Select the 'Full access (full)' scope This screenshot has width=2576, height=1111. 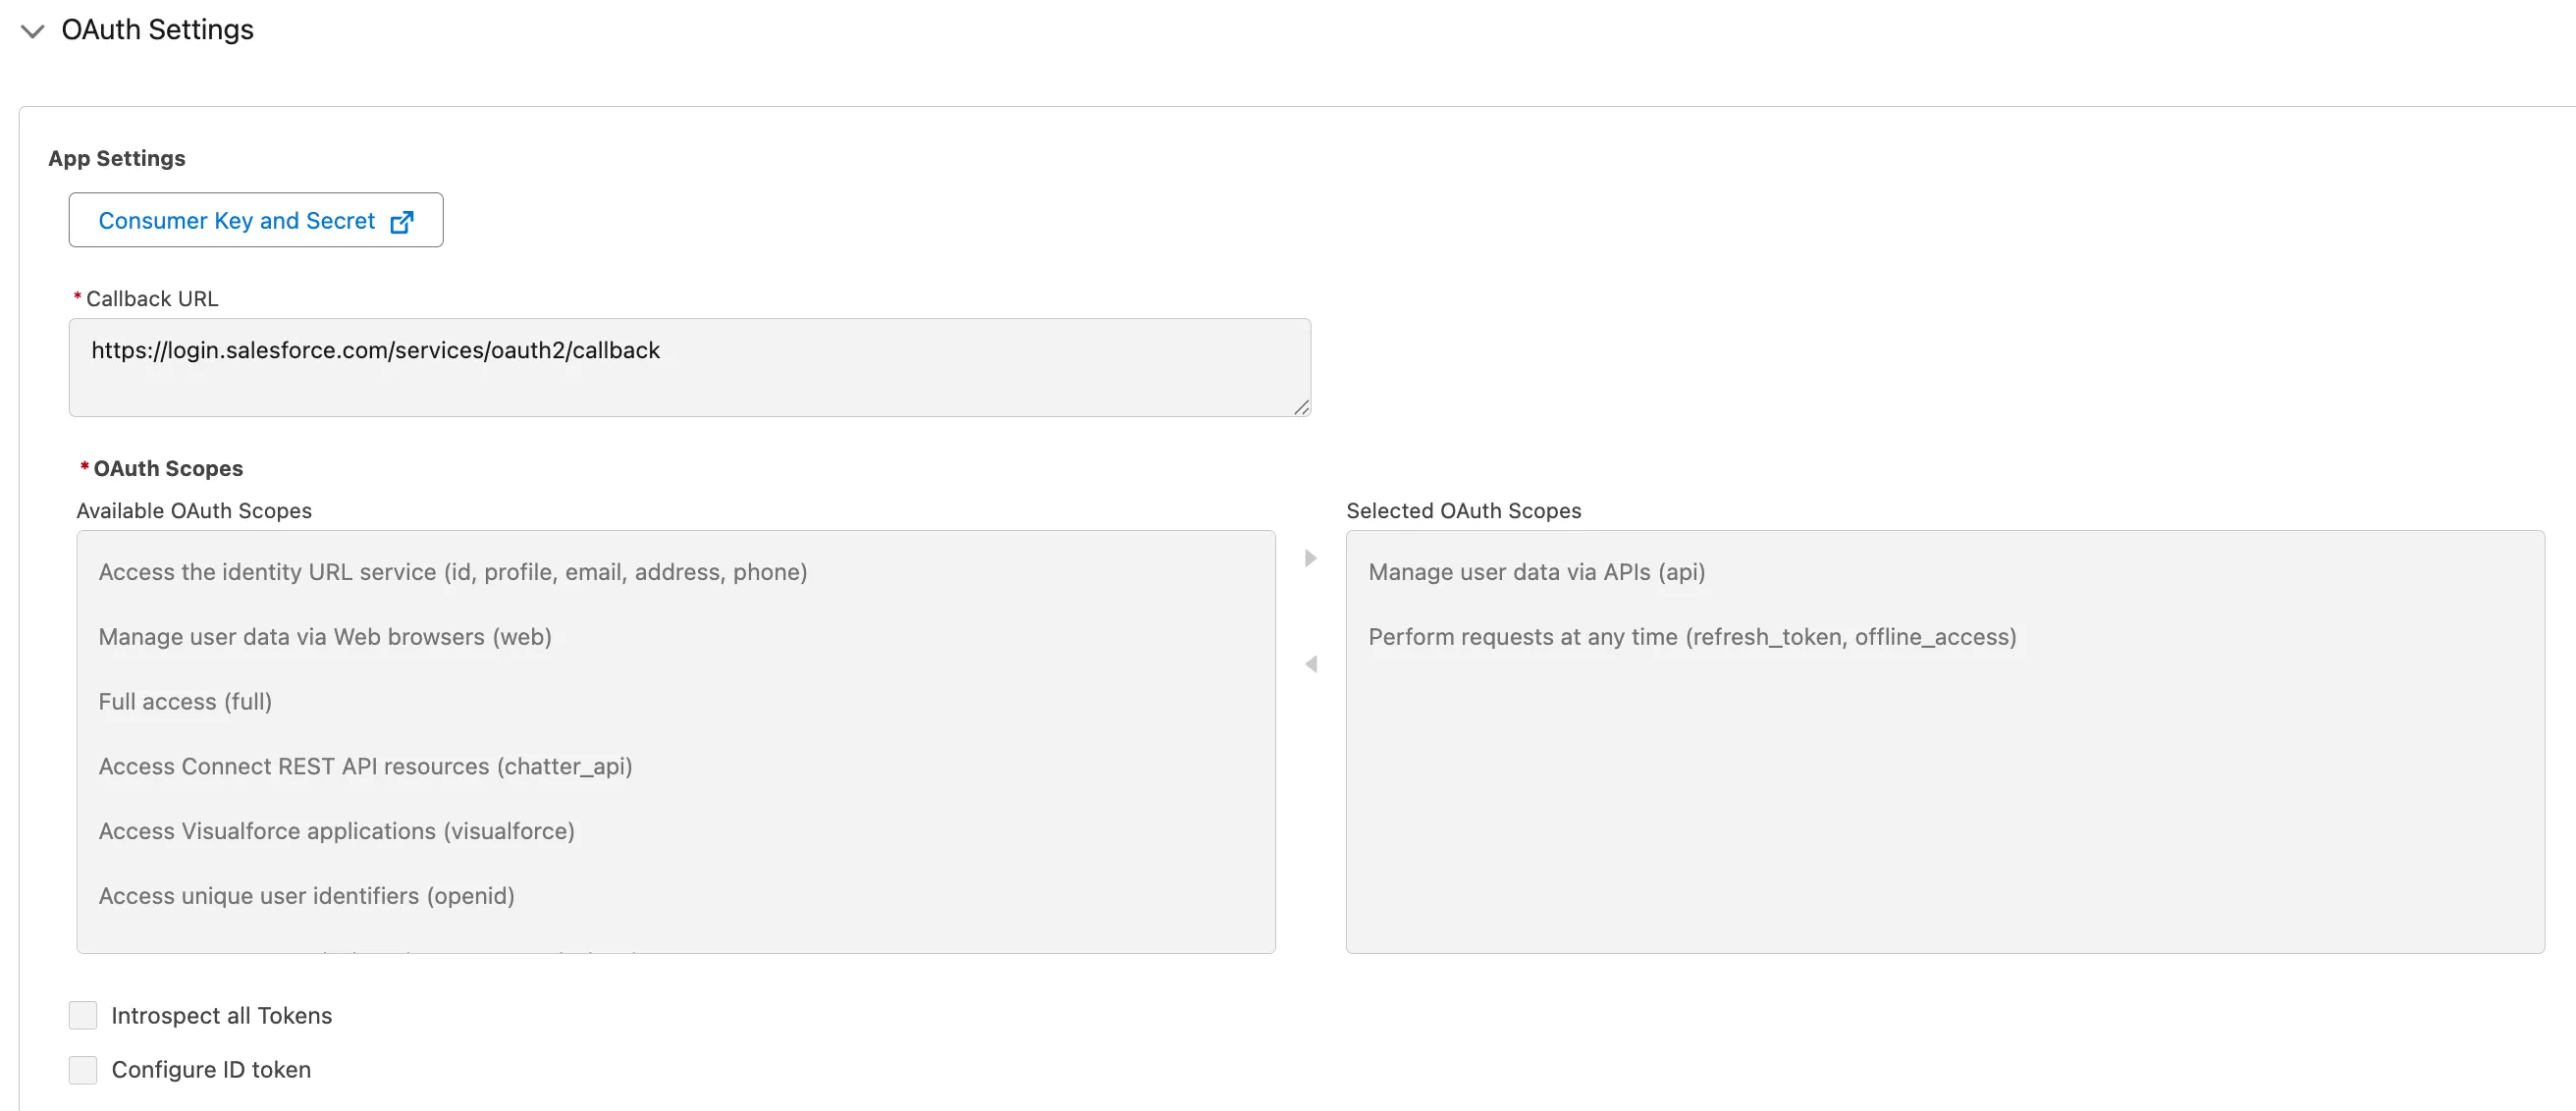click(676, 702)
